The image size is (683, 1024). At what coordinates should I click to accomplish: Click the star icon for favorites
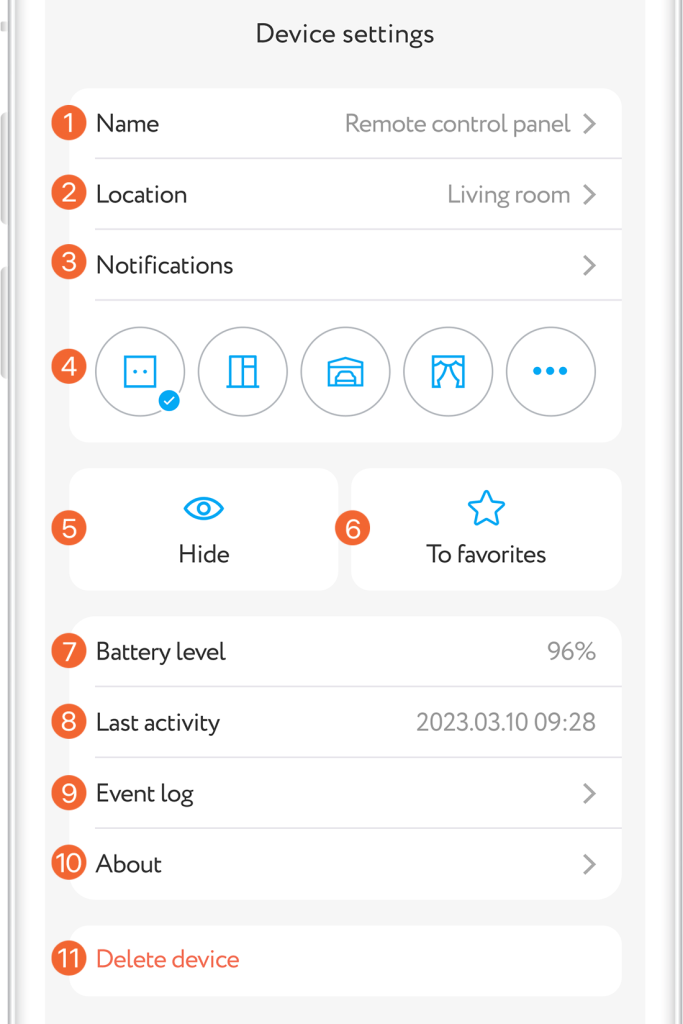pyautogui.click(x=486, y=509)
